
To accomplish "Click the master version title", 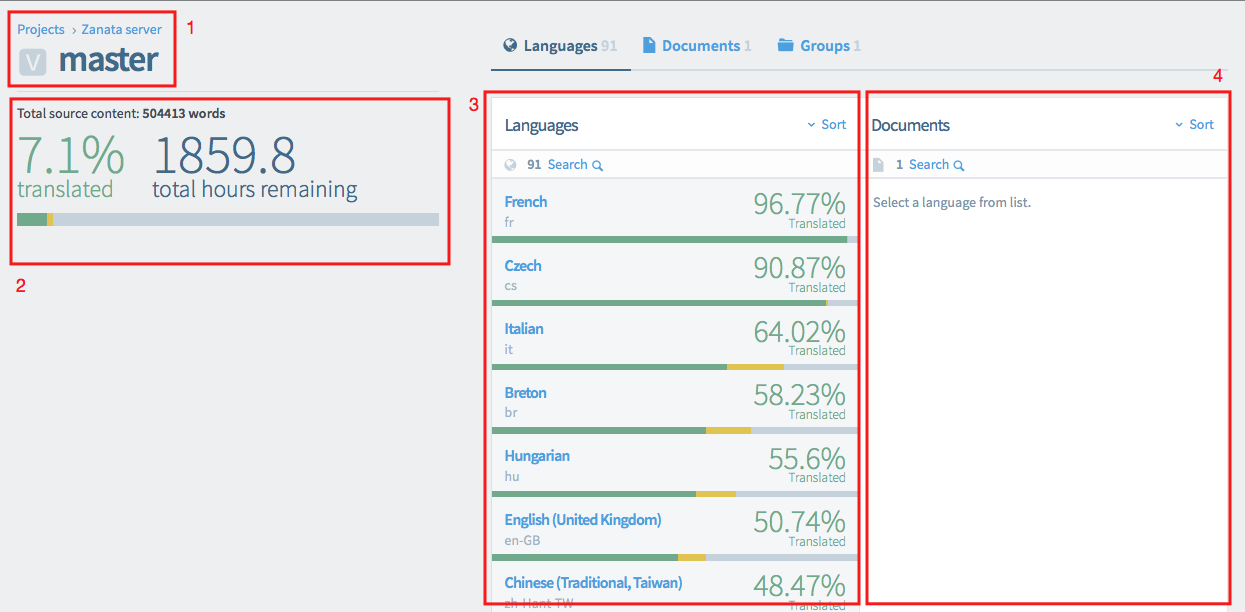I will point(108,61).
